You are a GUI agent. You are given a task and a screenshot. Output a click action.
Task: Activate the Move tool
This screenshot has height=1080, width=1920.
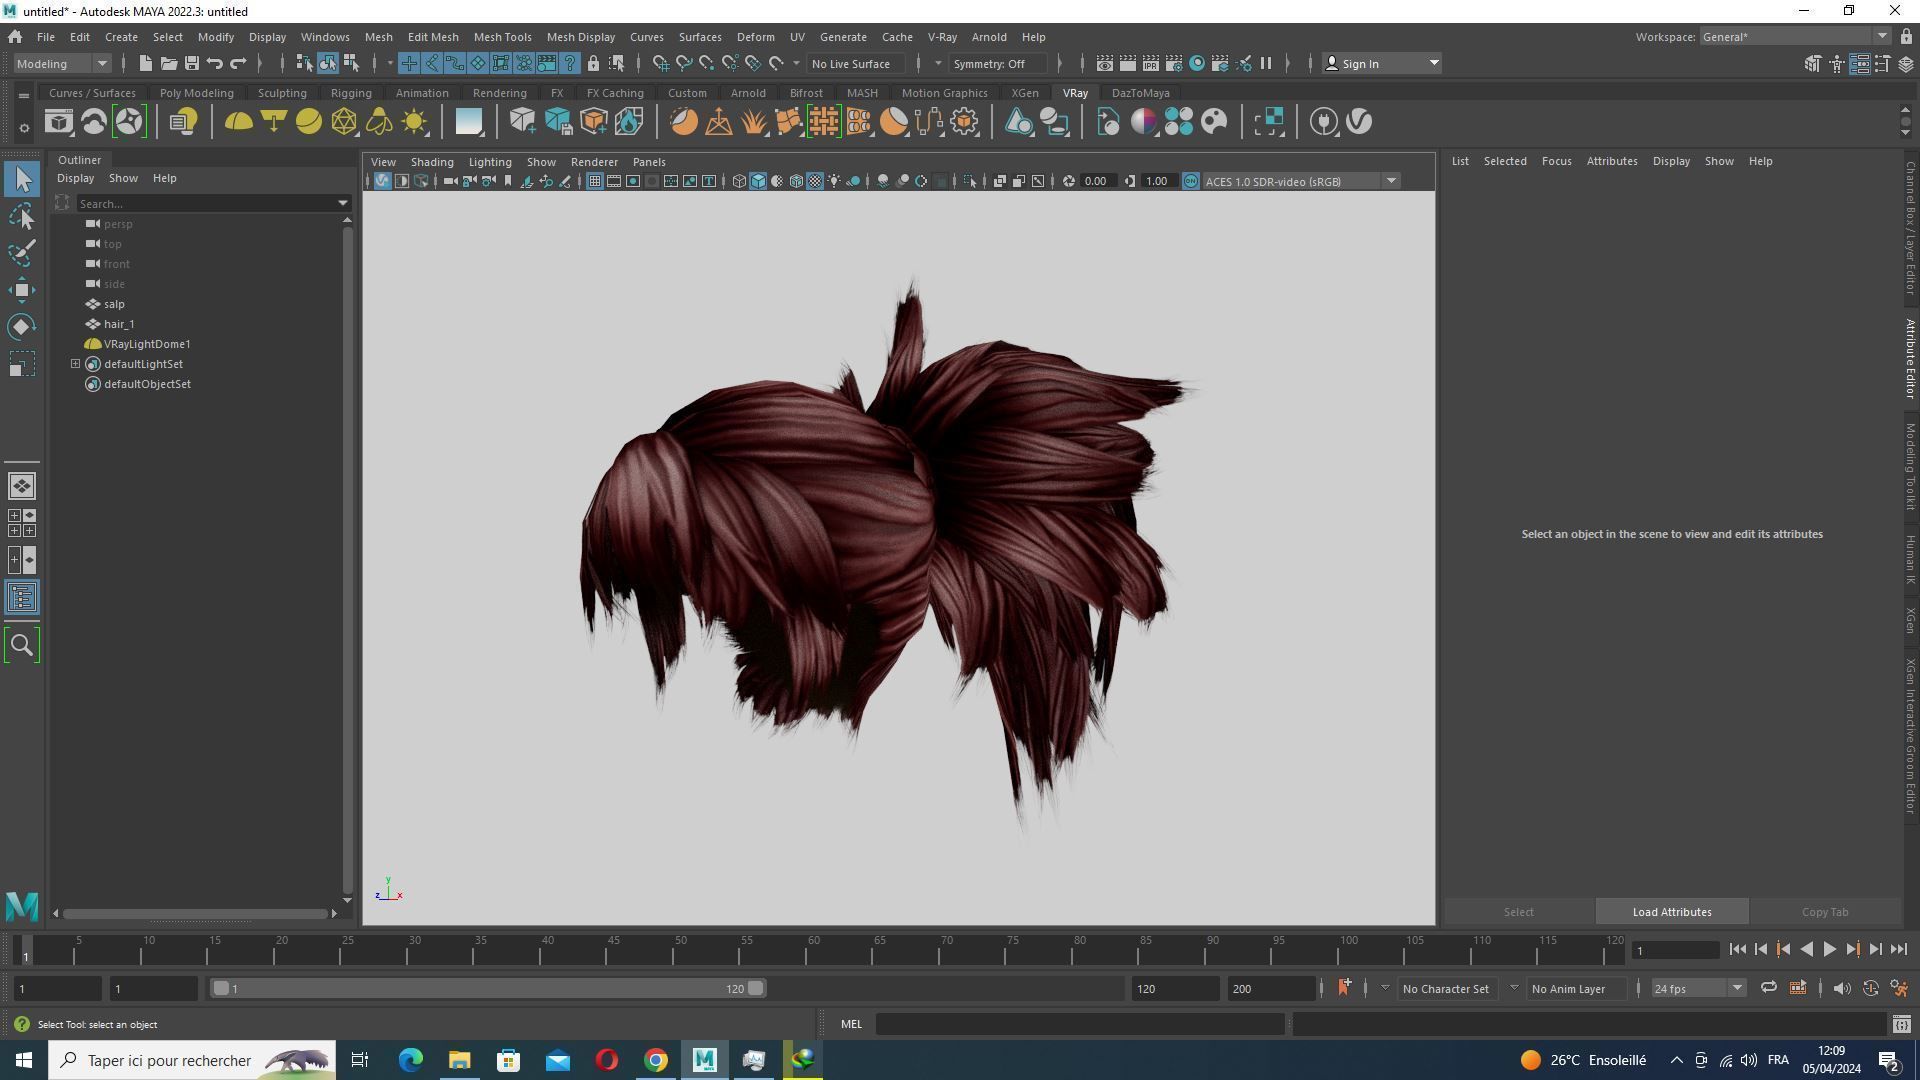(22, 290)
